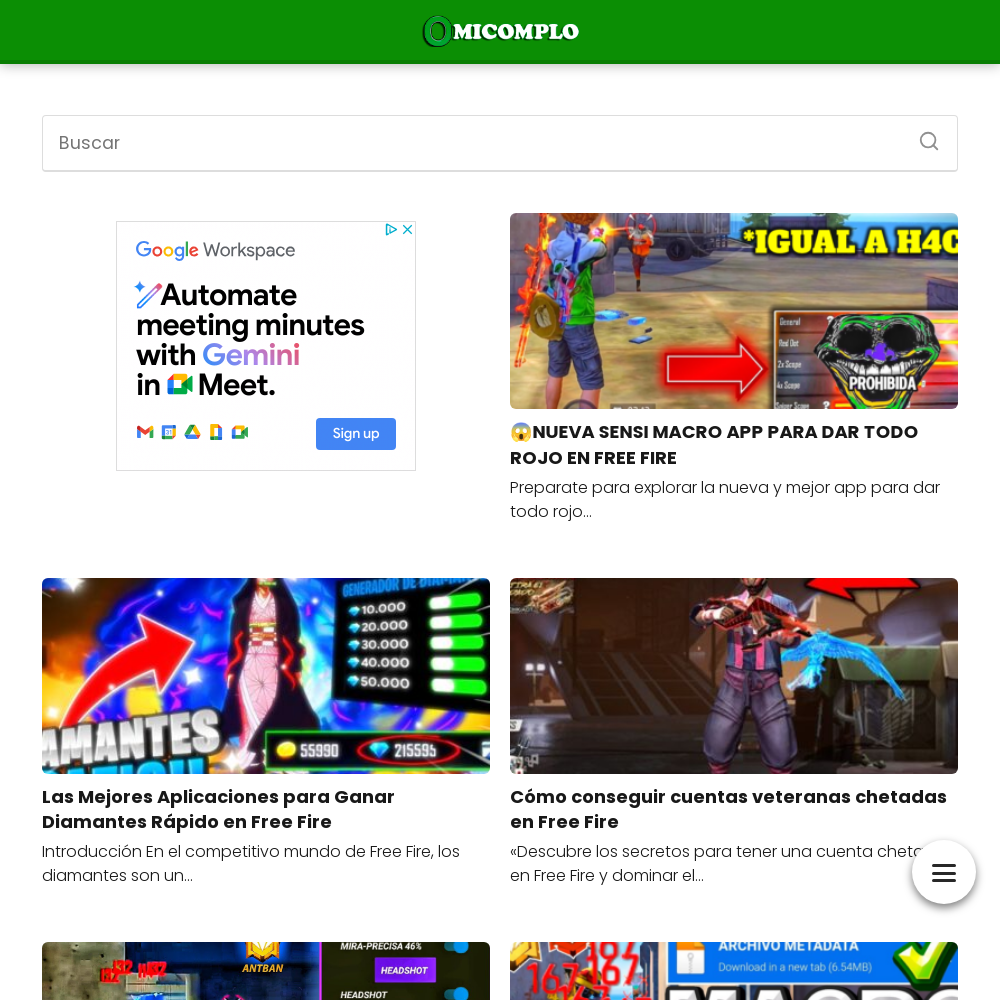Open the sensi macro article thumbnail
Viewport: 1000px width, 1000px height.
(x=733, y=311)
